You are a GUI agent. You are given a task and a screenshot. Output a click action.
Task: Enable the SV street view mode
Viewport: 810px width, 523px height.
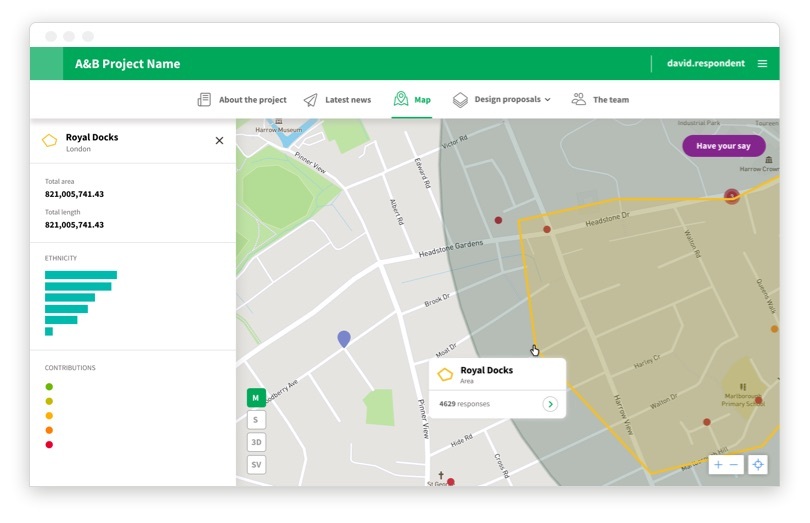tap(256, 465)
